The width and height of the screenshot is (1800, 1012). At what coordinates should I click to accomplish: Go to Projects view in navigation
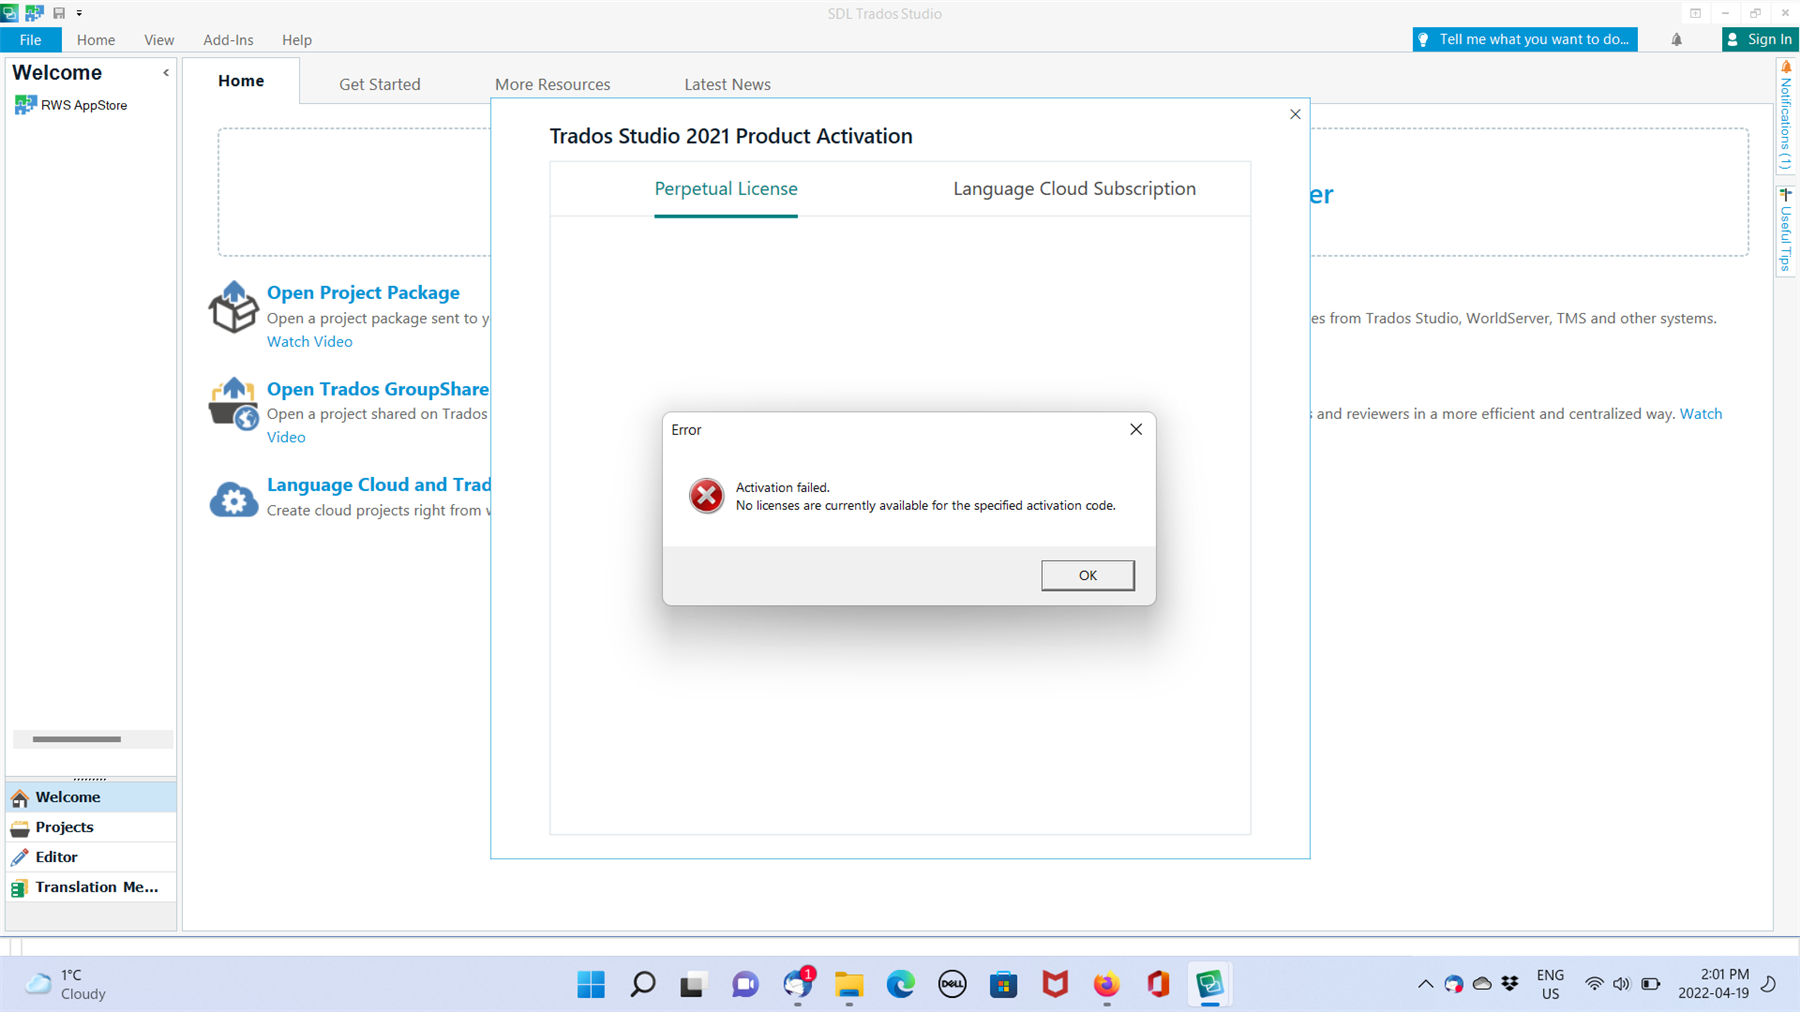click(x=91, y=827)
